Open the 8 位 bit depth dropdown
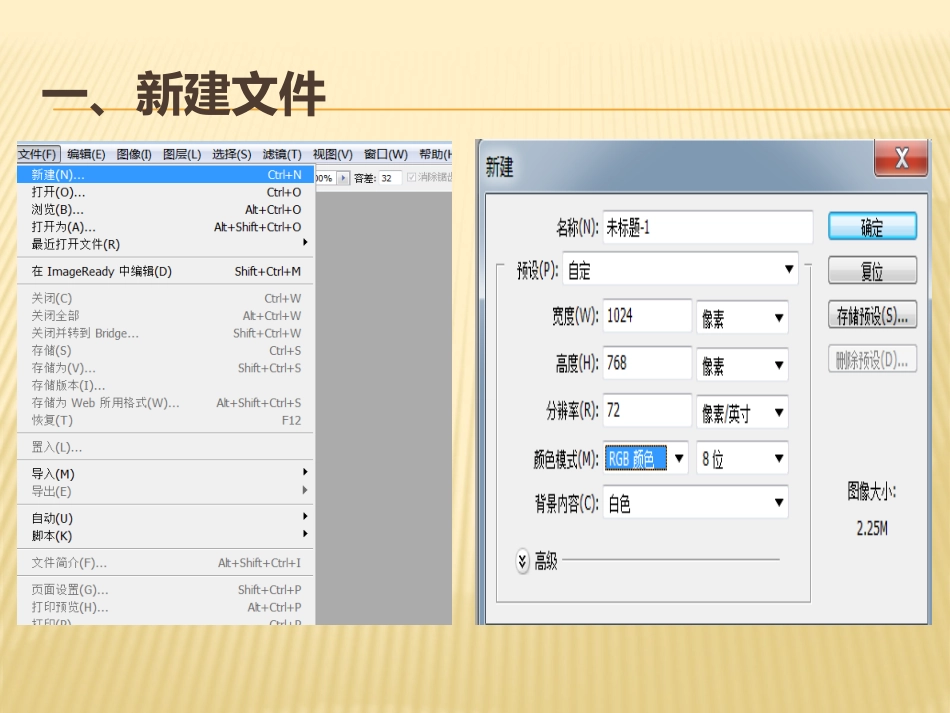Image resolution: width=950 pixels, height=713 pixels. pos(742,458)
